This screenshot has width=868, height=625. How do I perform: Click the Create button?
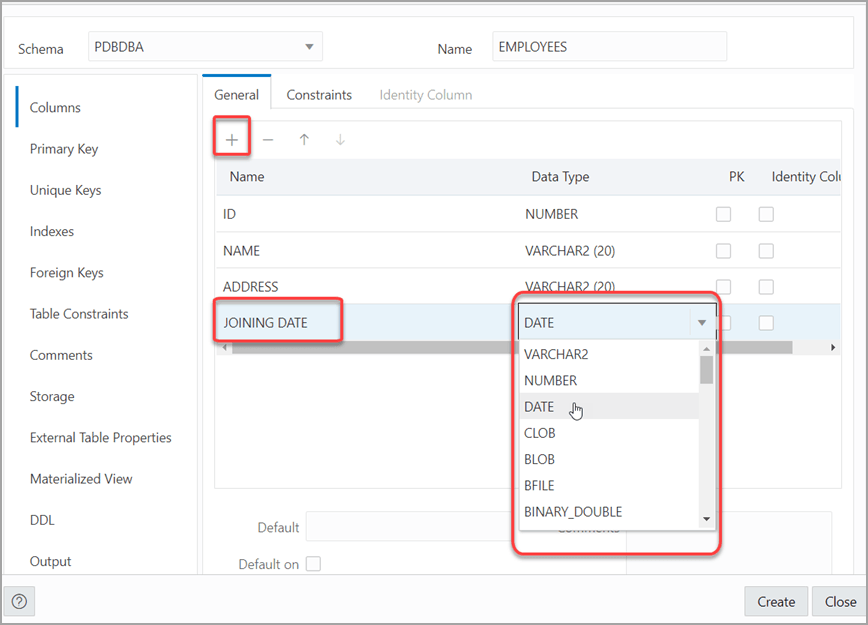click(x=776, y=601)
